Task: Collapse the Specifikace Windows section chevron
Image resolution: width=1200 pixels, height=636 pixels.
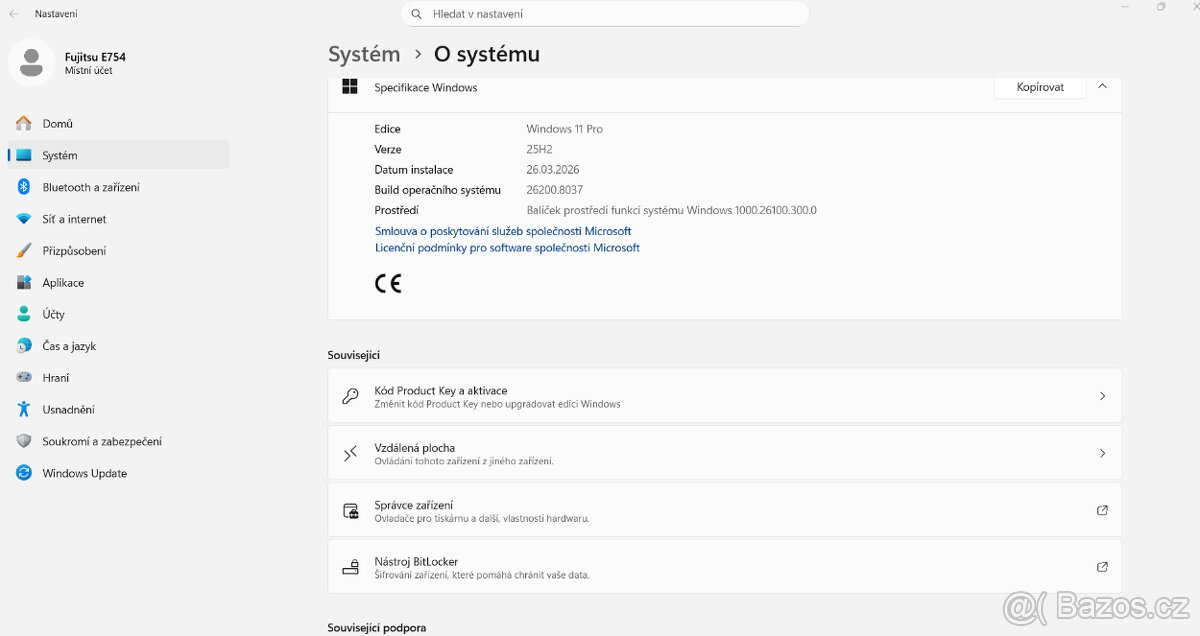Action: coord(1102,87)
